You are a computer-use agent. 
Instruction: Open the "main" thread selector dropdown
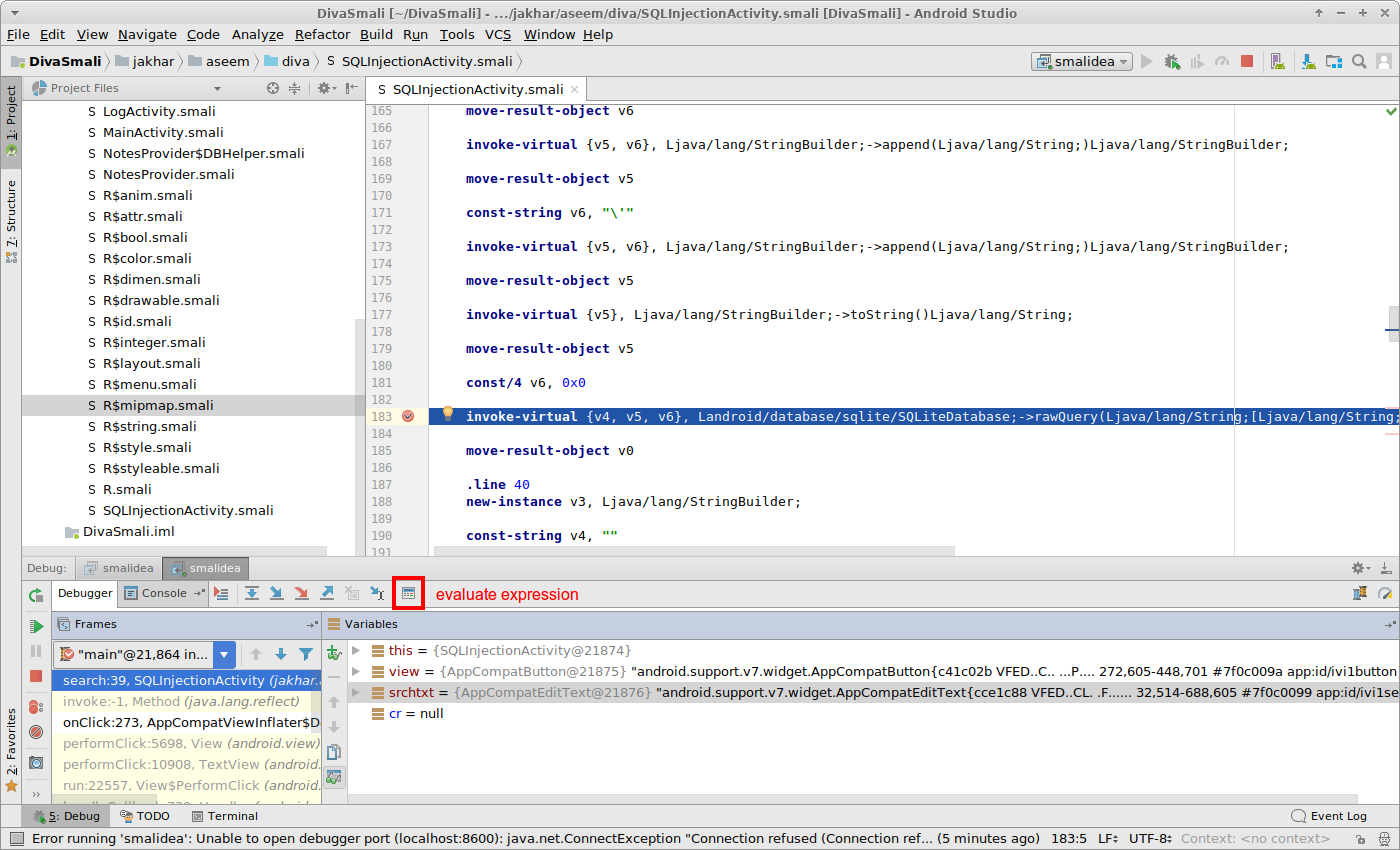[224, 655]
